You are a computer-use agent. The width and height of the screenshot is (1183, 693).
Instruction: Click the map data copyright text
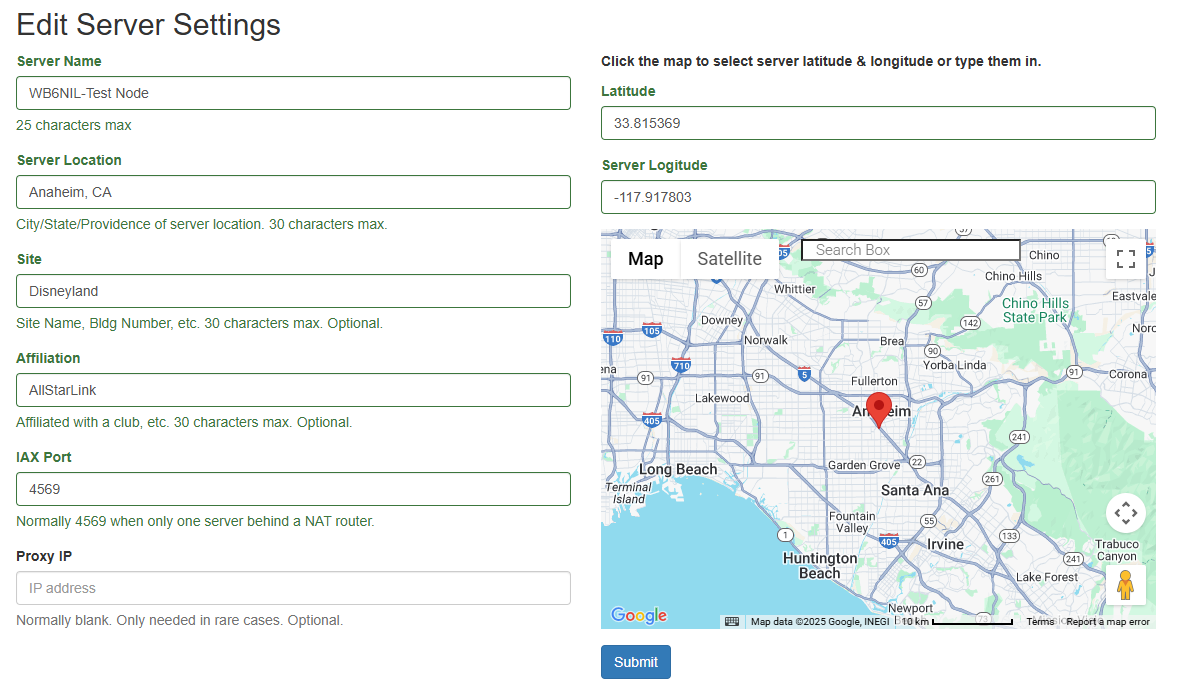(820, 621)
